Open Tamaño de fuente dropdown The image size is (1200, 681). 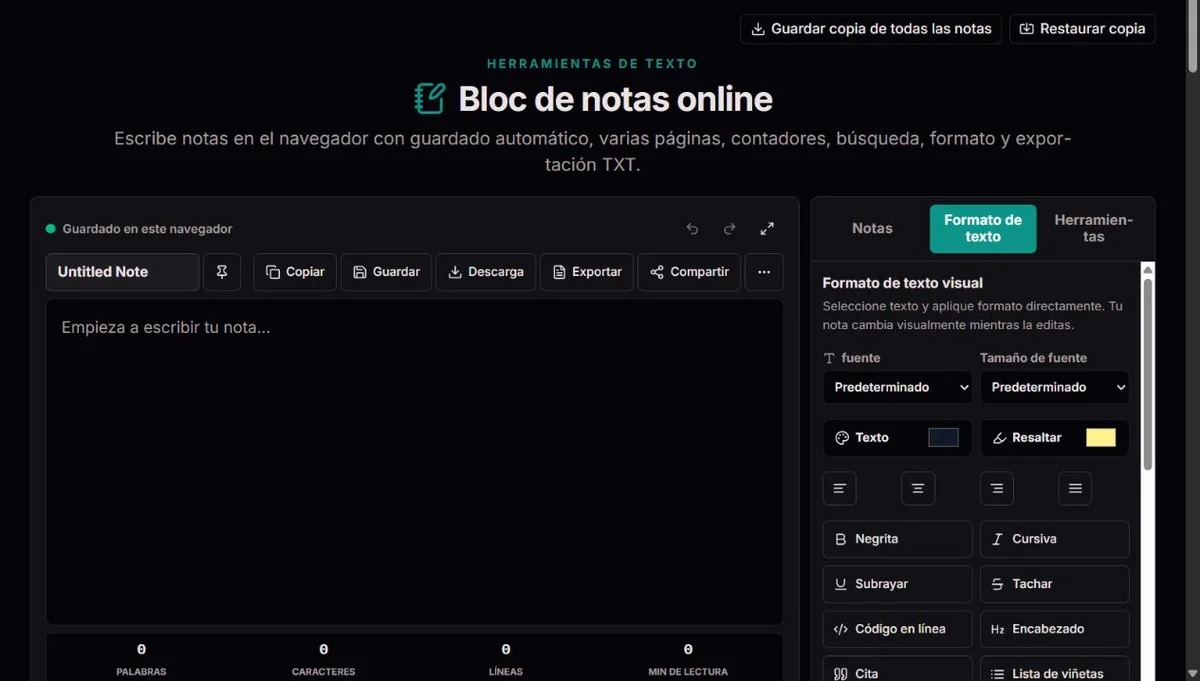[x=1055, y=387]
